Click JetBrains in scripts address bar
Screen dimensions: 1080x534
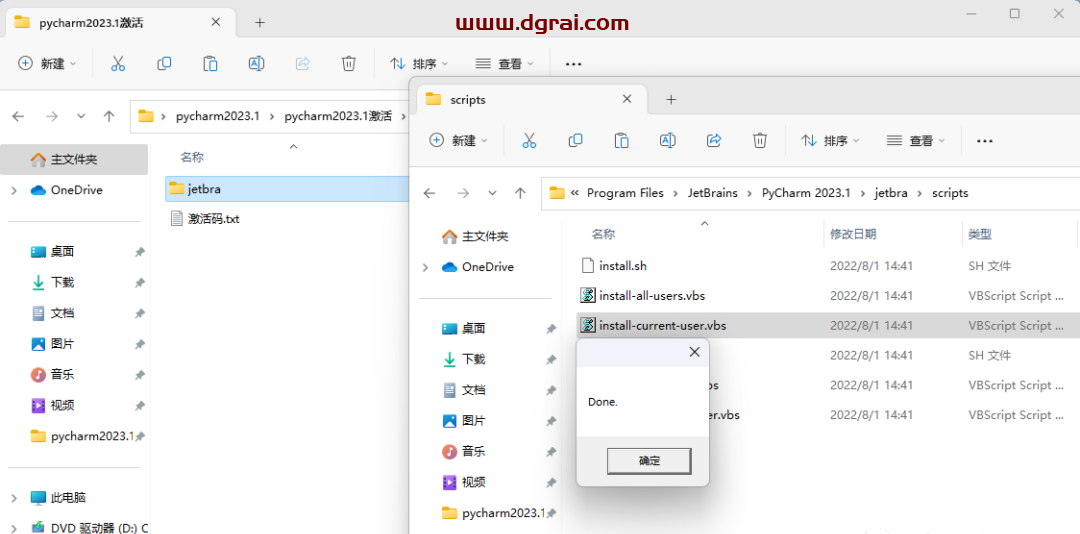[712, 194]
